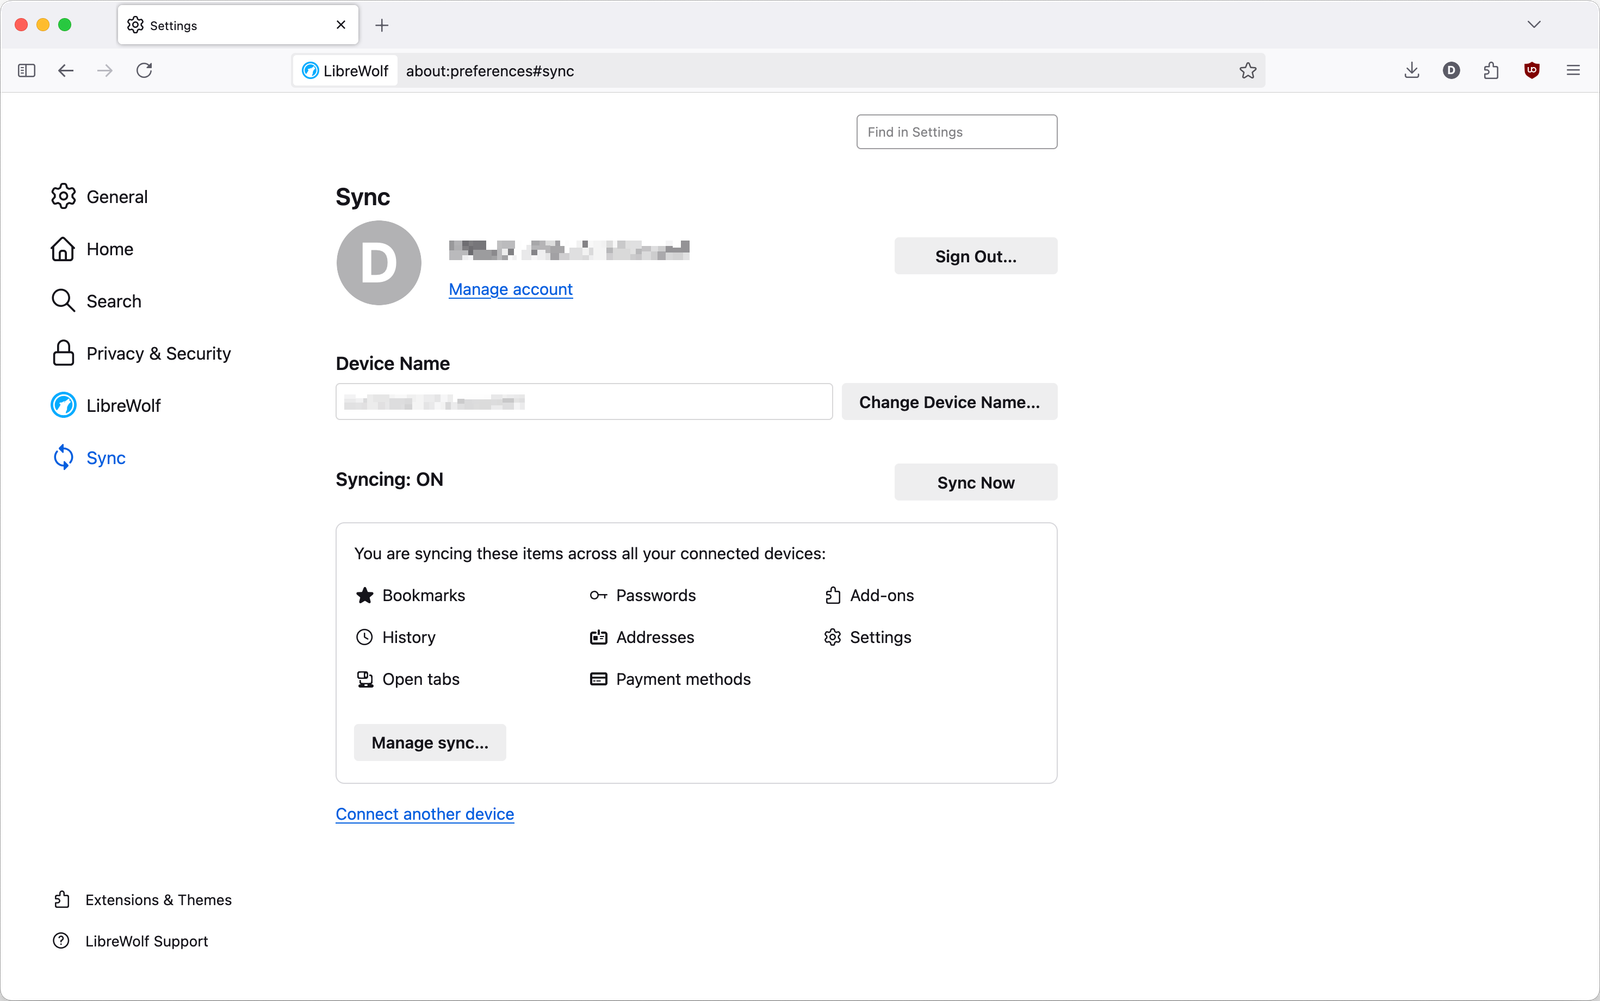Select General settings via the gear icon
The height and width of the screenshot is (1001, 1600).
pos(63,196)
